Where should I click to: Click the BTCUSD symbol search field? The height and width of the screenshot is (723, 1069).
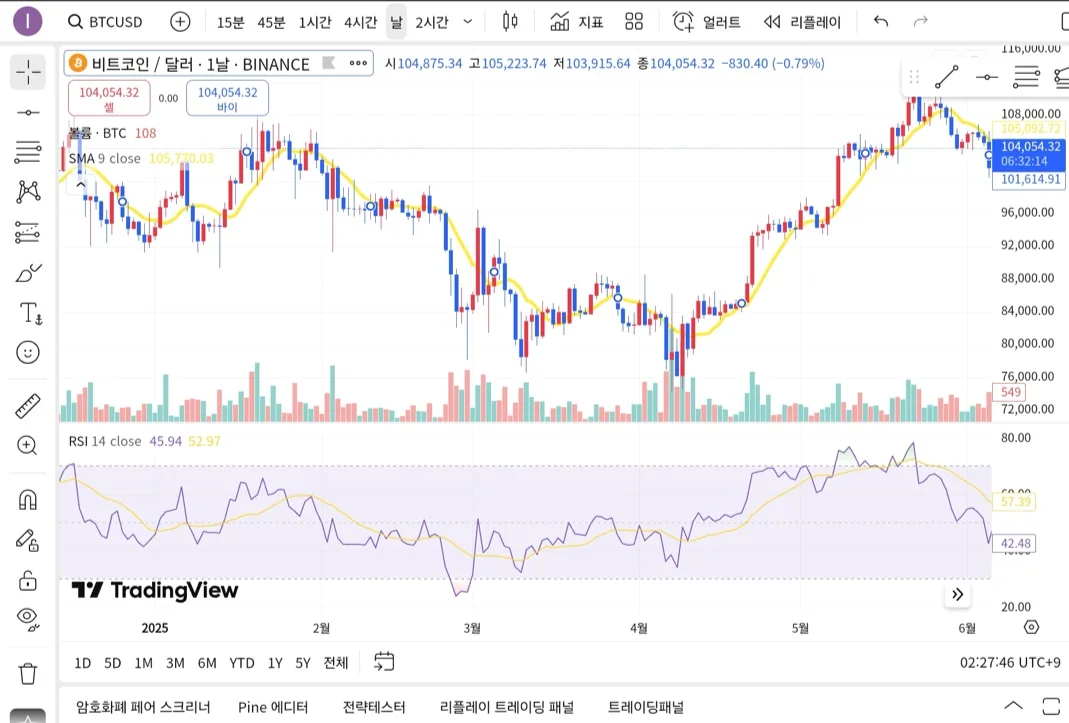[104, 21]
